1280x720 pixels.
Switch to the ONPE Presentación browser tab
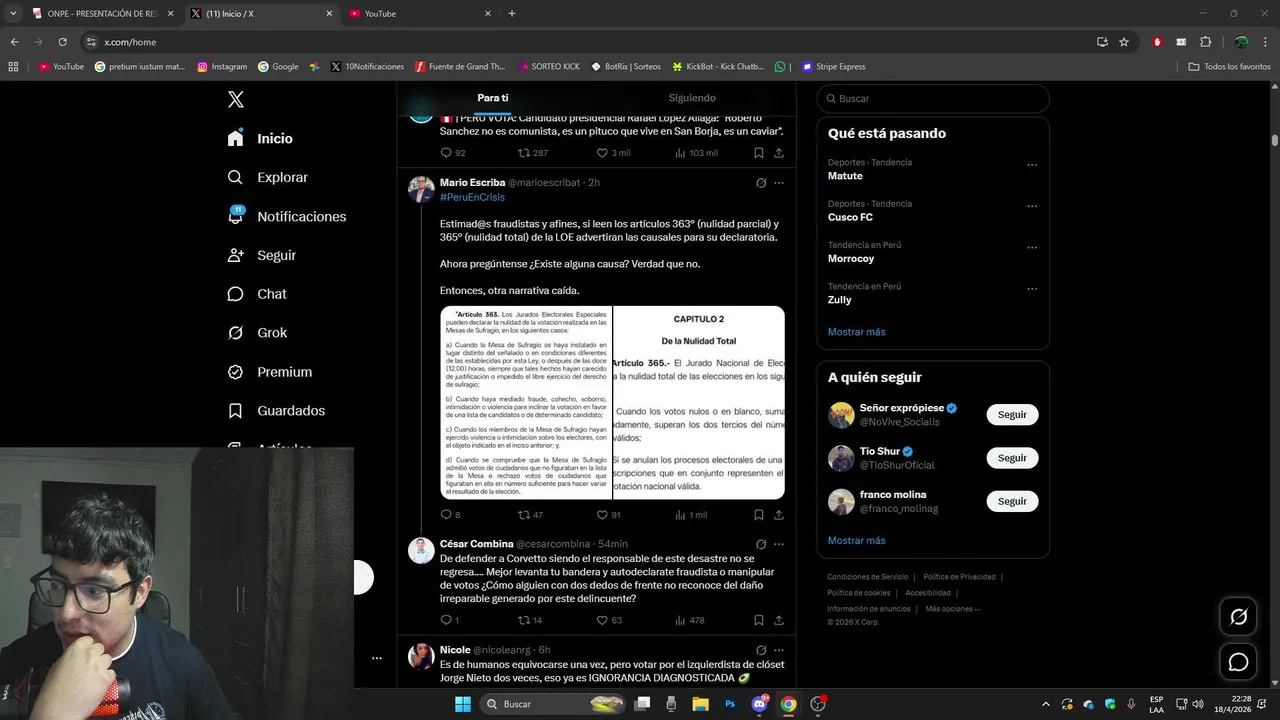coord(103,13)
